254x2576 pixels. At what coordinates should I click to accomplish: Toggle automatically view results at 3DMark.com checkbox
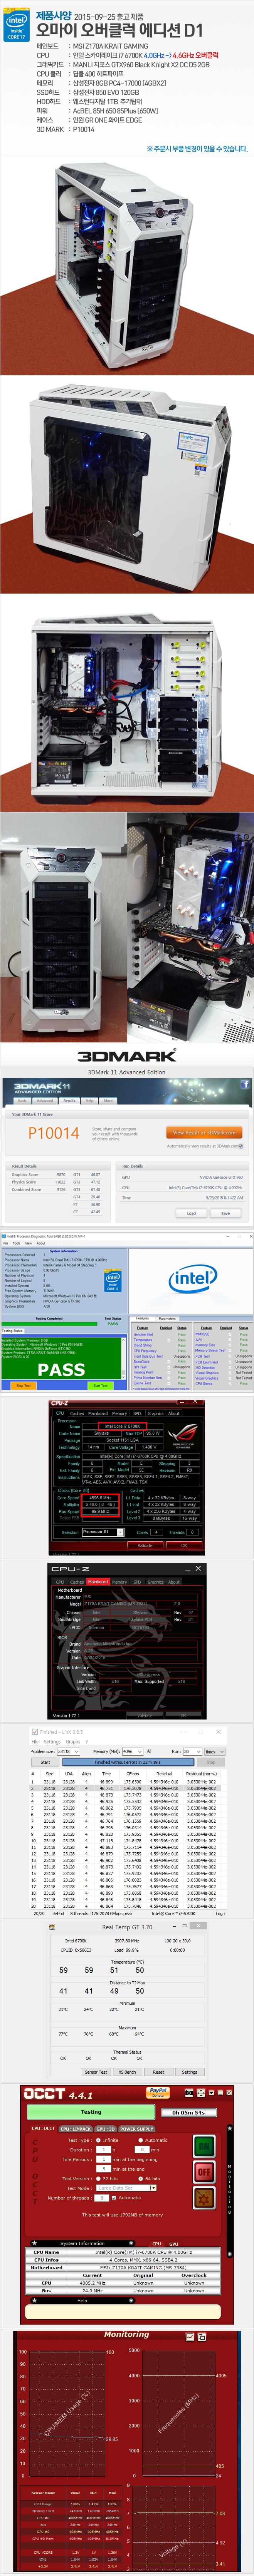coord(241,1146)
